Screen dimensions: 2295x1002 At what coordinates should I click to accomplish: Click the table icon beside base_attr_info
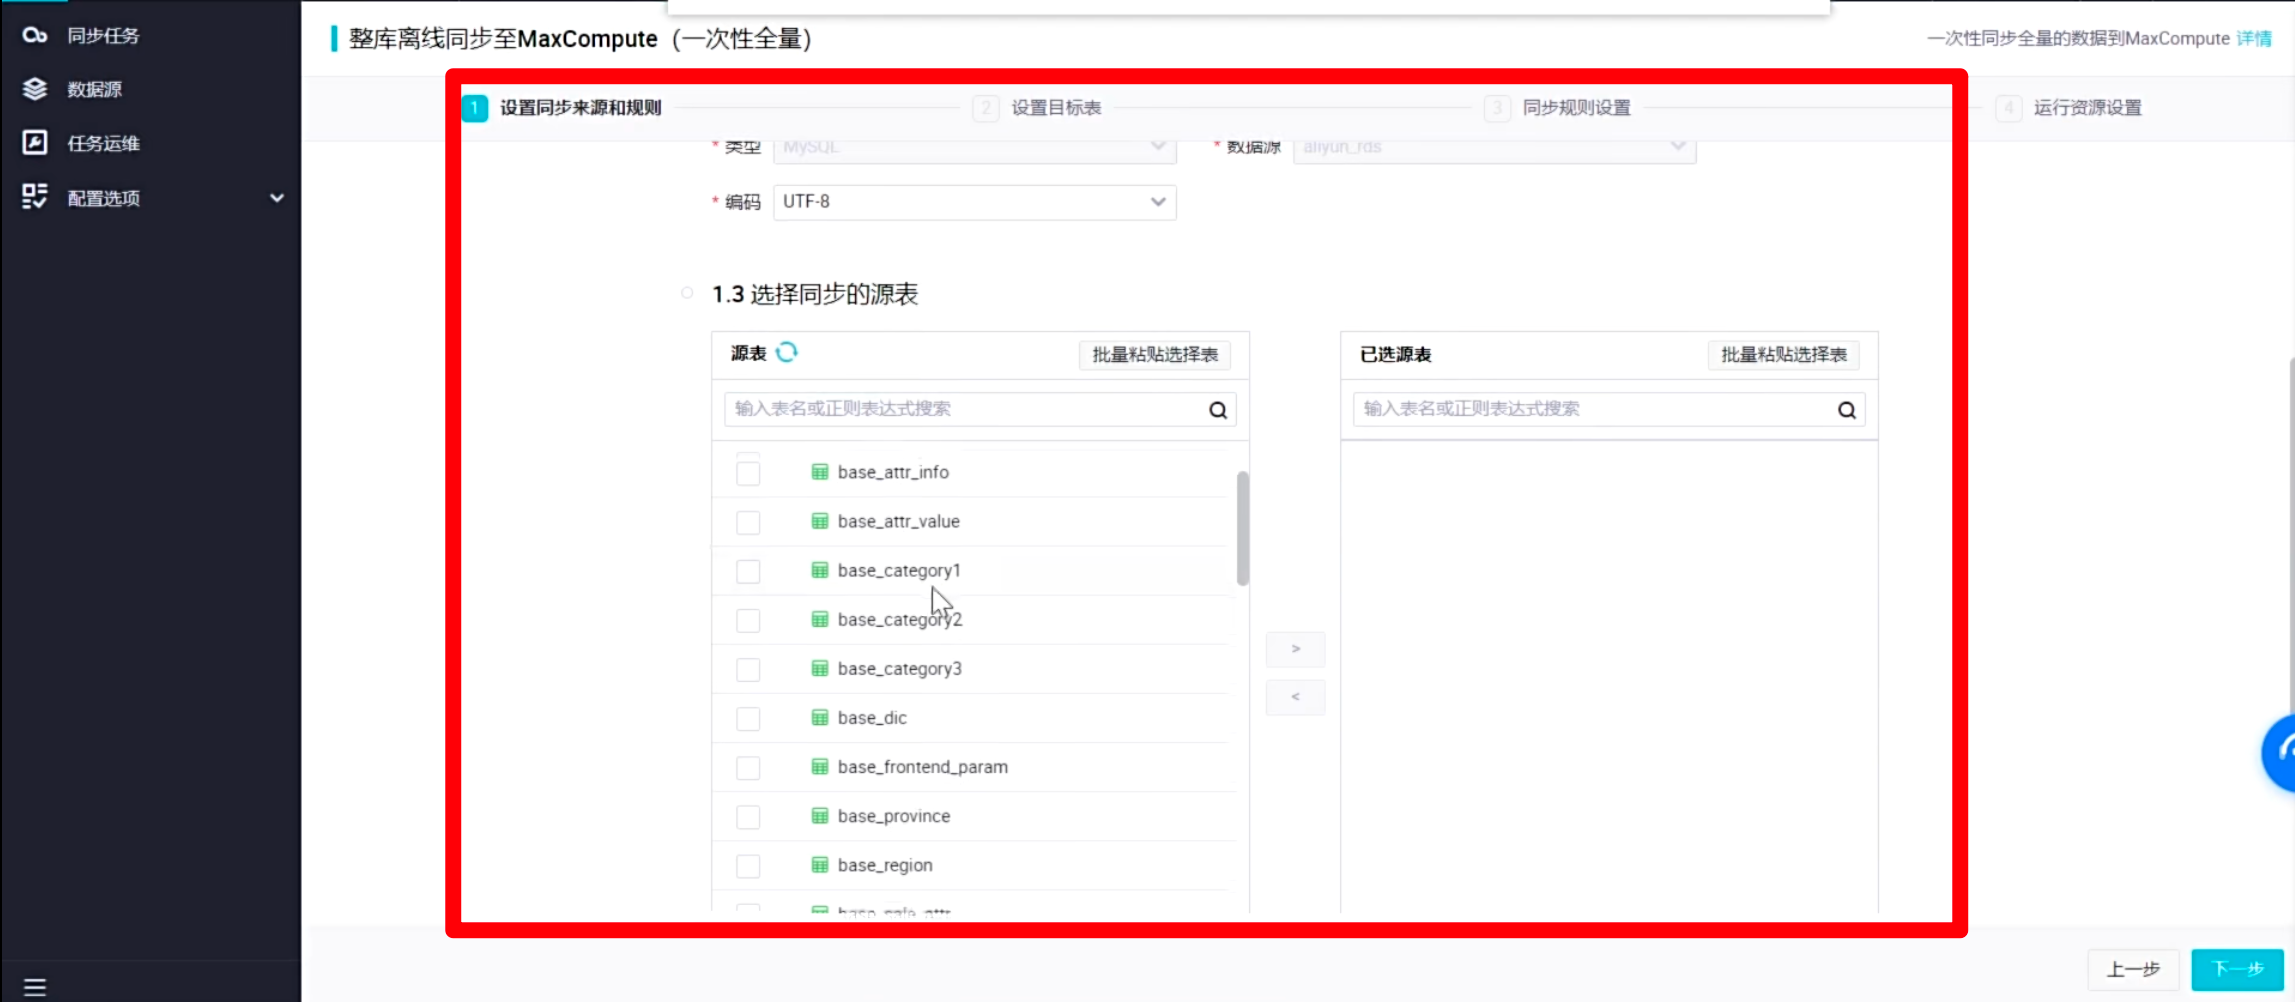(820, 472)
